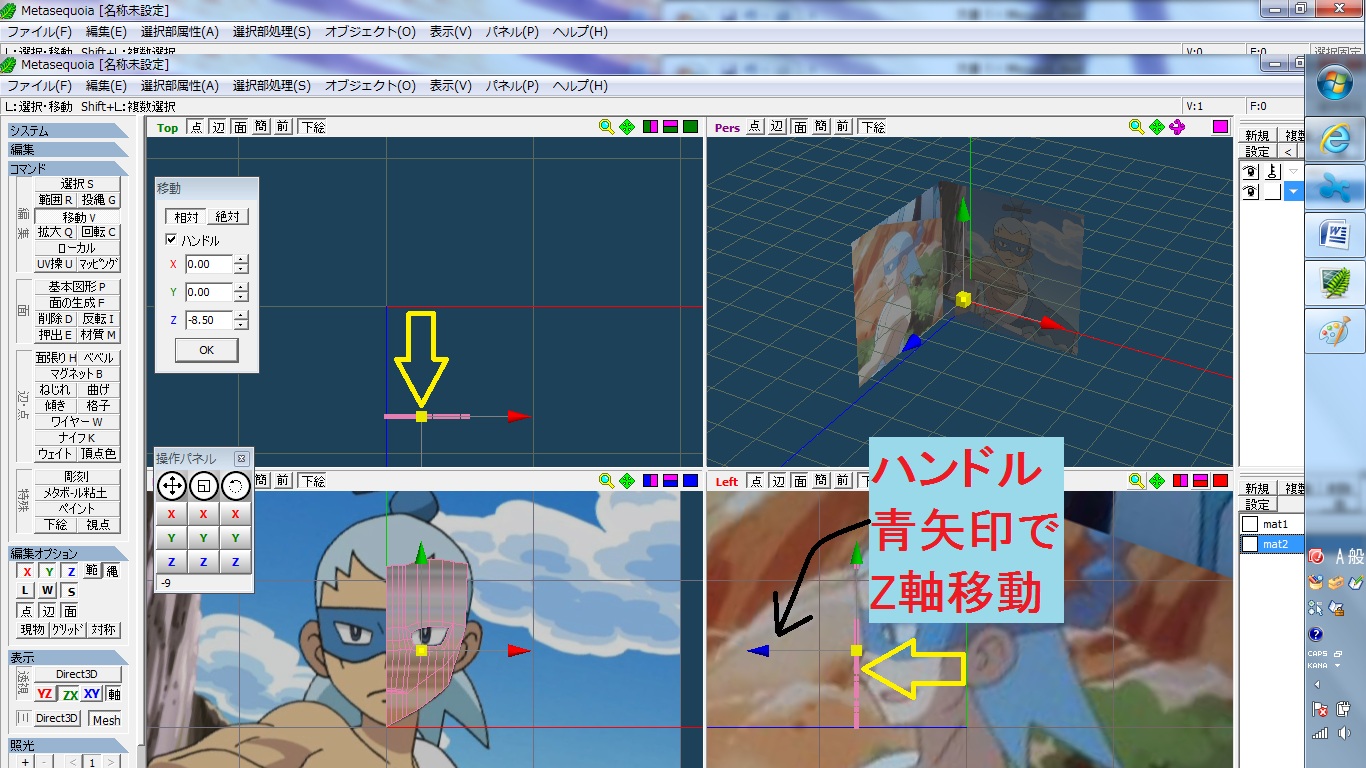This screenshot has width=1366, height=768.
Task: Click the mat2 material color swatch
Action: click(1249, 545)
